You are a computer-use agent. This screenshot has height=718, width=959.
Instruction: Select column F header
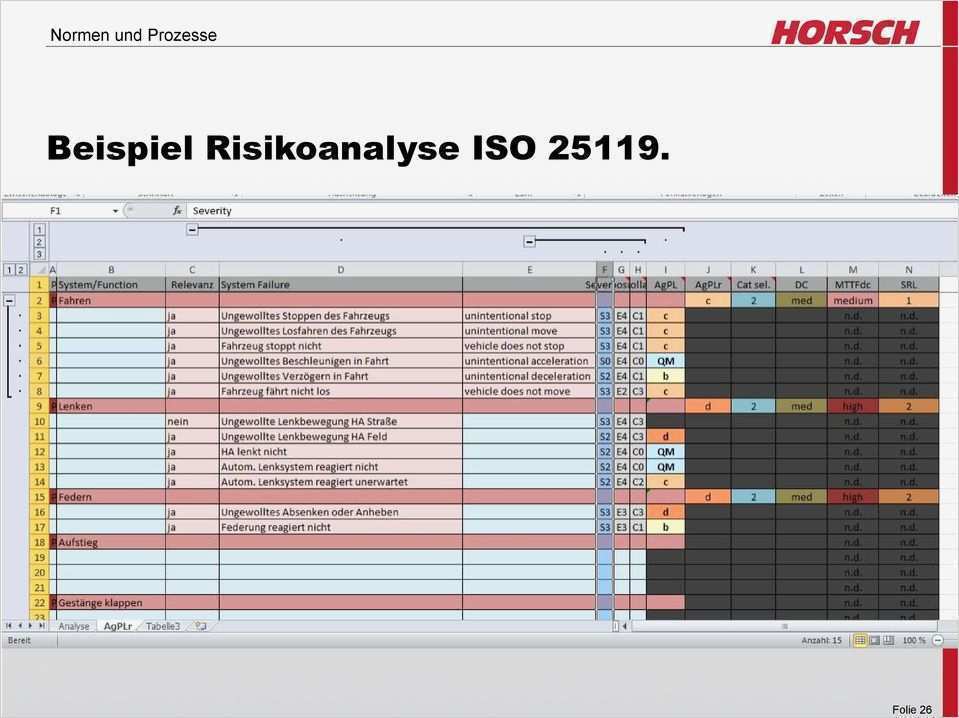604,270
